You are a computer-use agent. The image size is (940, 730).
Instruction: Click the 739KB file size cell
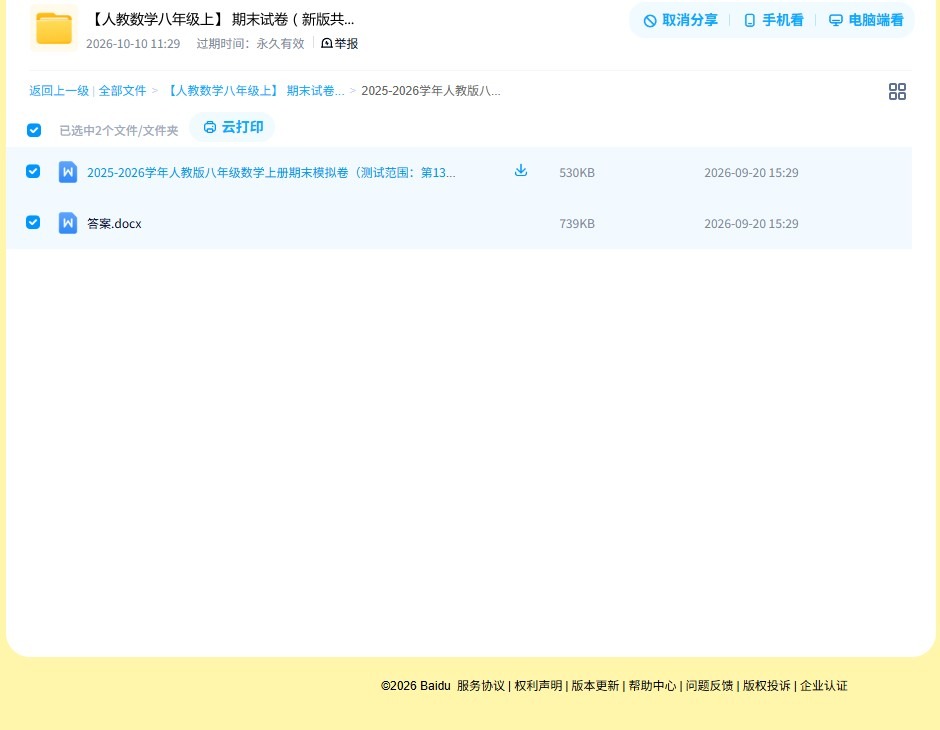point(577,224)
